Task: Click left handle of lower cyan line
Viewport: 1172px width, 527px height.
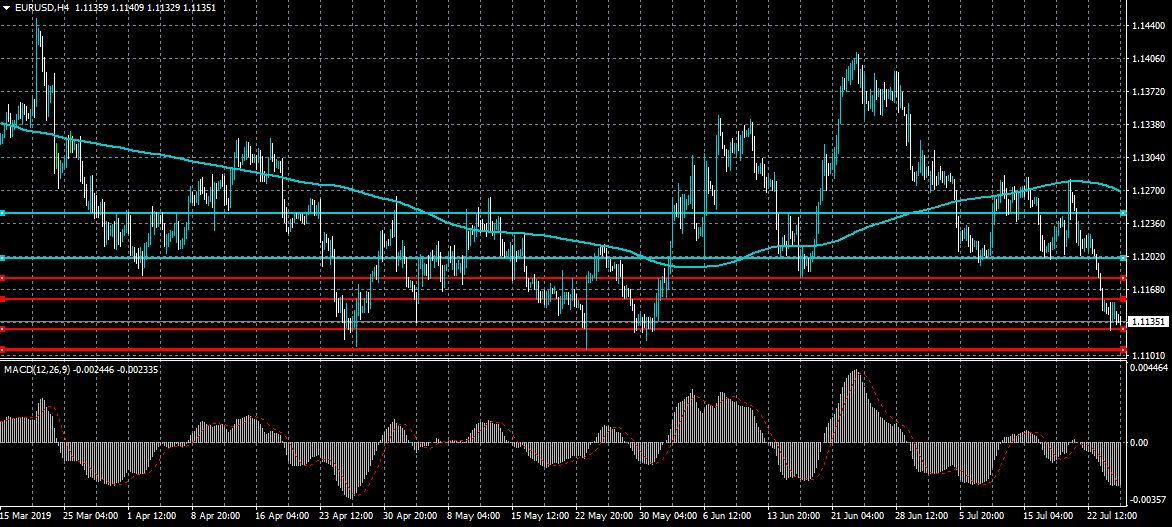Action: coord(3,258)
